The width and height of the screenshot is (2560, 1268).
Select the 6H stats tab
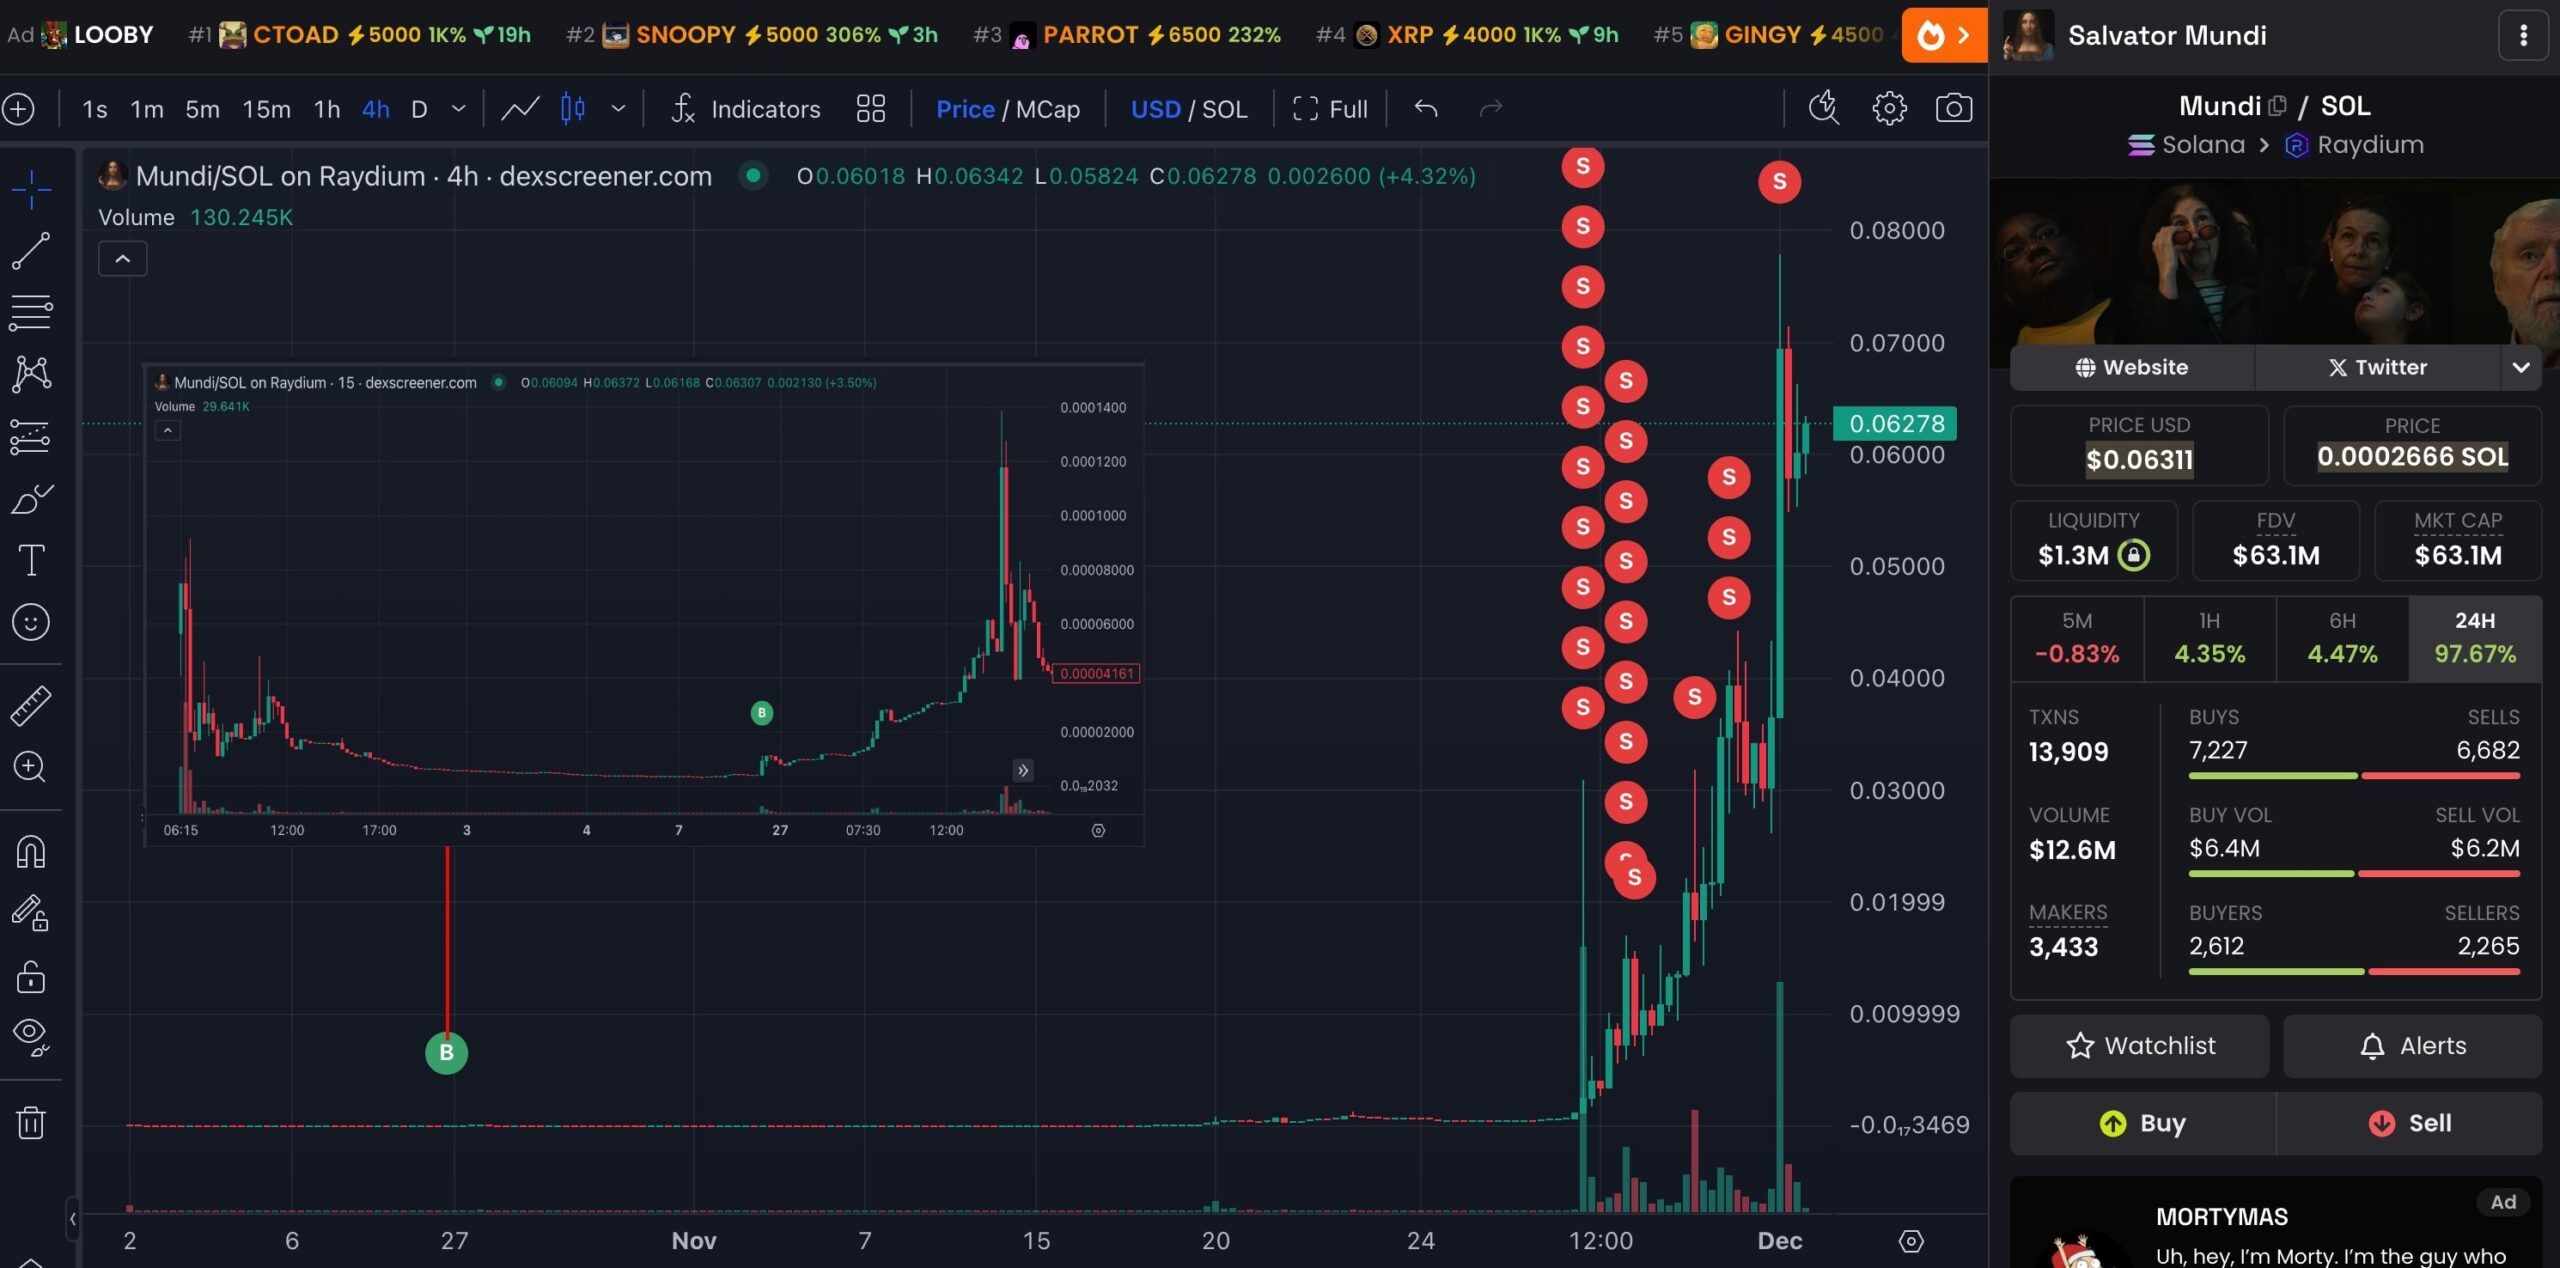2341,638
